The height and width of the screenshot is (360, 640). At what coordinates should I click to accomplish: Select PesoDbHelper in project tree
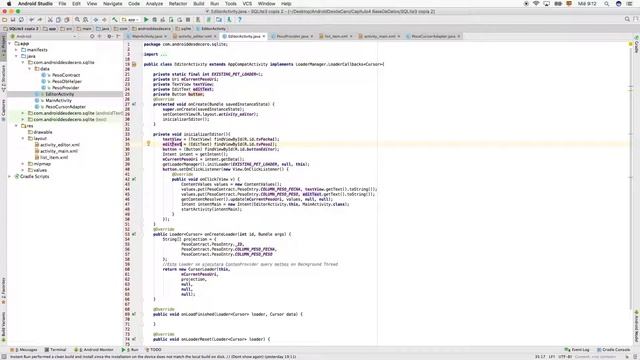coord(67,81)
